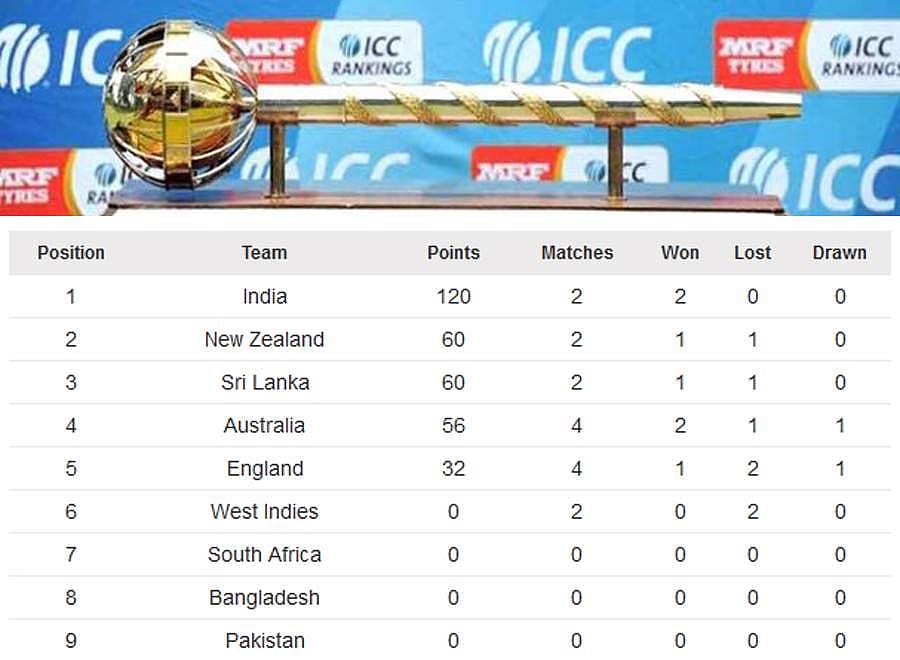The width and height of the screenshot is (900, 660).
Task: Click the golden globe on trophy
Action: coord(179,103)
